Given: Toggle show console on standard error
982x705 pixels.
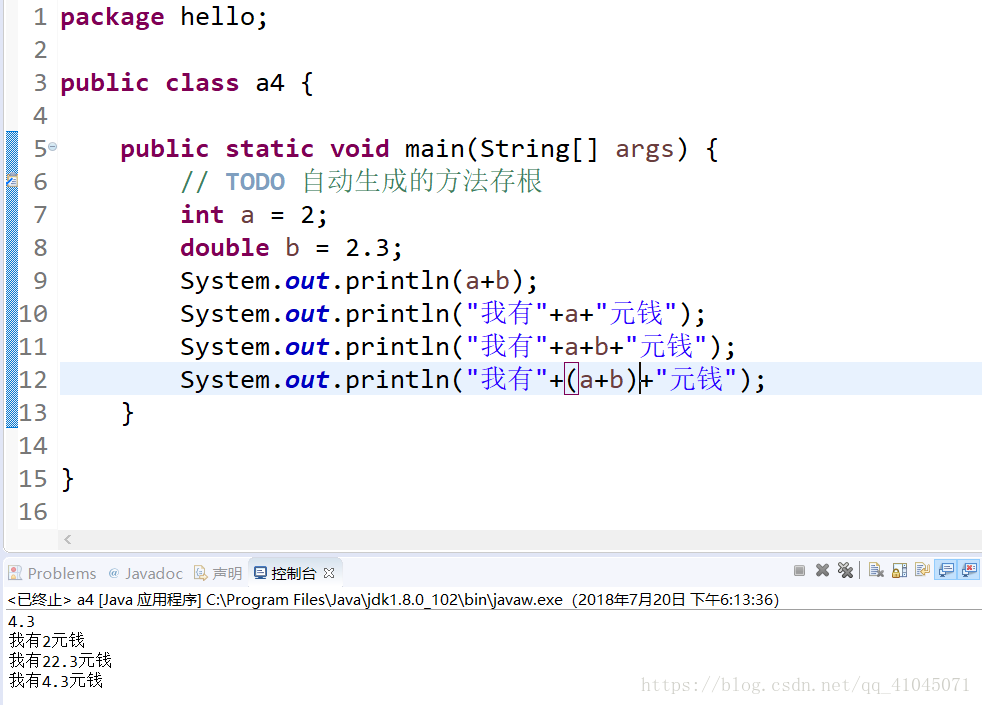Looking at the screenshot, I should (x=969, y=570).
